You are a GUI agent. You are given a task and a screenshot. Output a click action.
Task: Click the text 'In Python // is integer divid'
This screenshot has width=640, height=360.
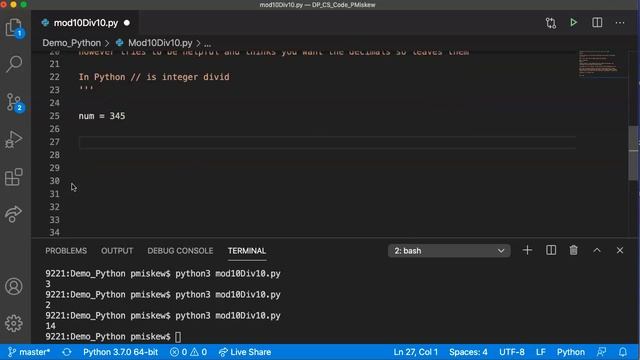click(154, 77)
